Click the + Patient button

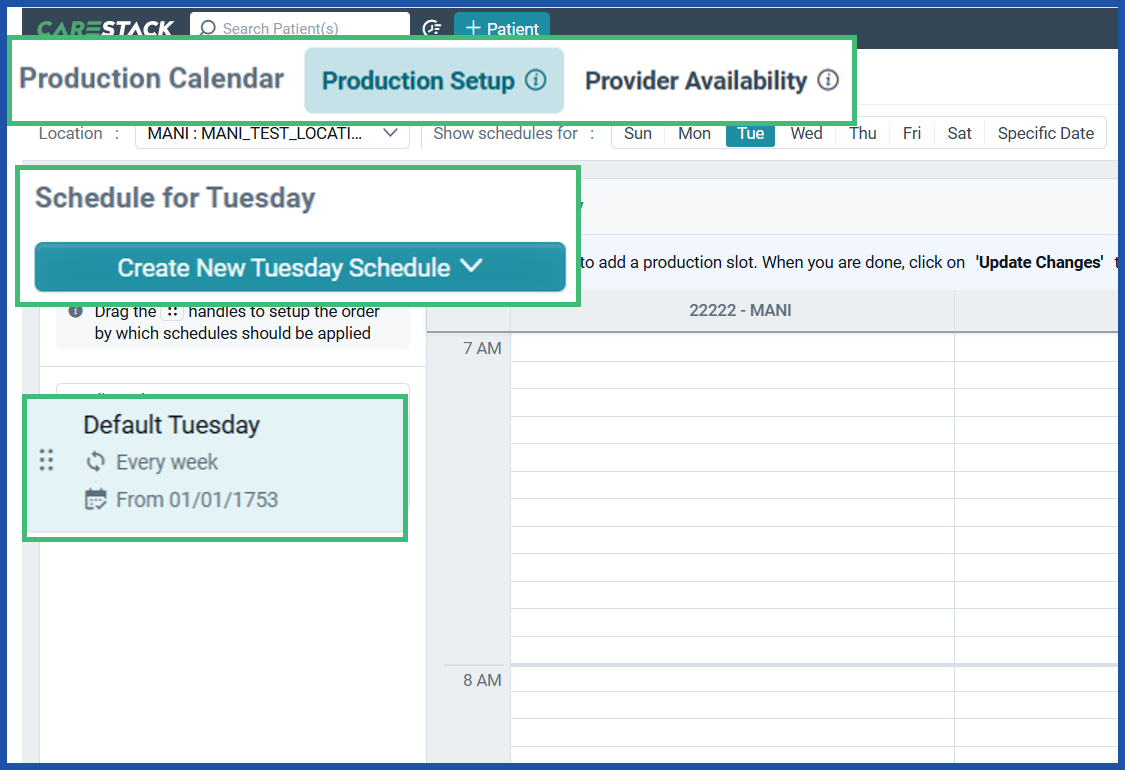click(502, 28)
